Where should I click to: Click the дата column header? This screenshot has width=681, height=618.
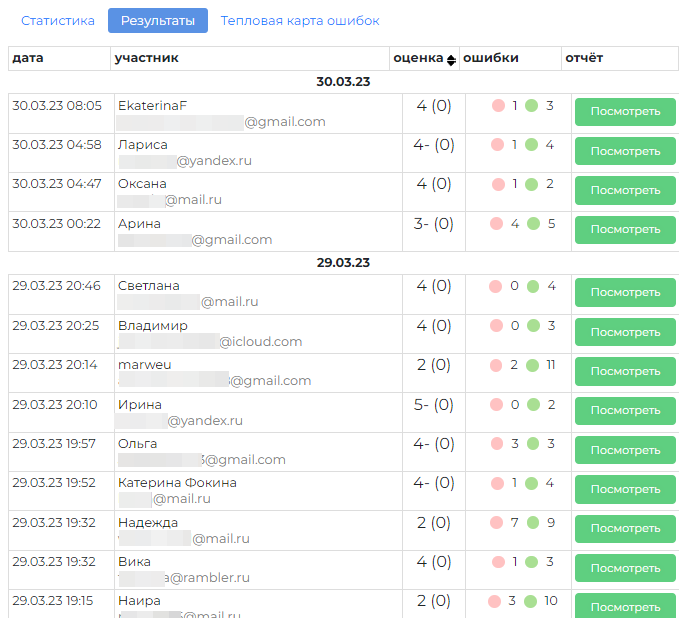(x=28, y=58)
